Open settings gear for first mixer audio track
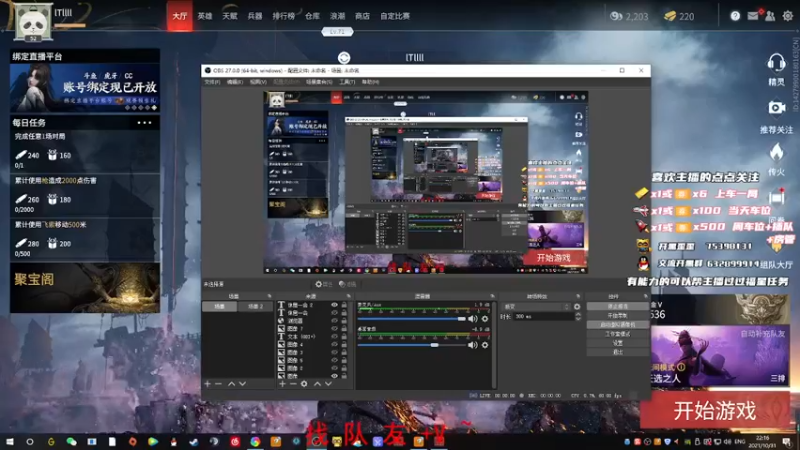 click(485, 319)
